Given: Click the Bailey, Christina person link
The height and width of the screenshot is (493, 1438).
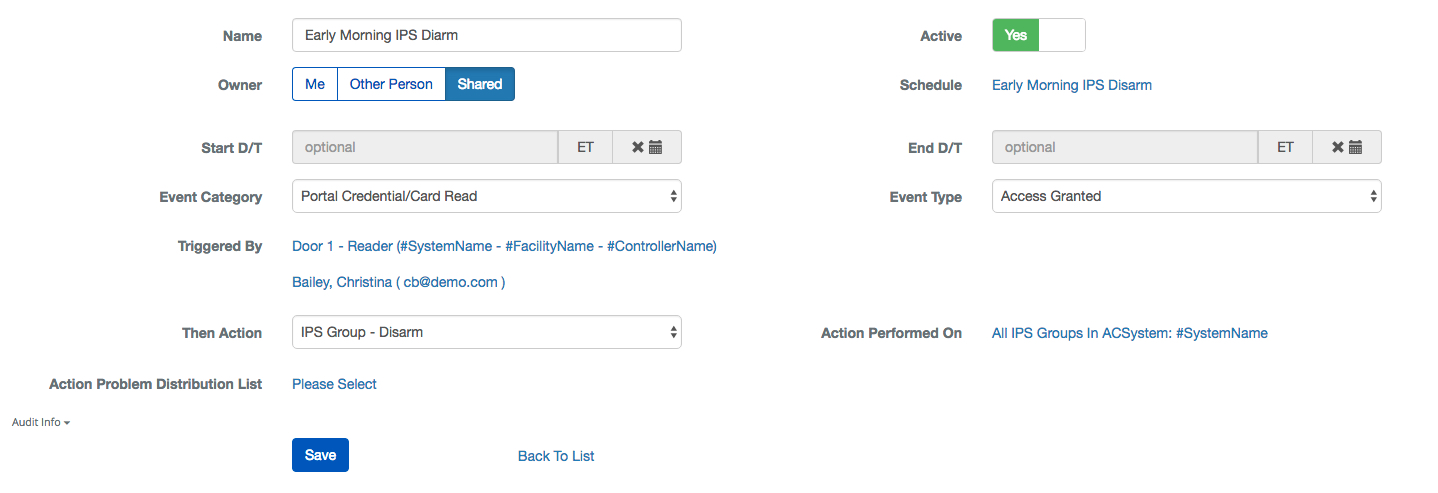Looking at the screenshot, I should click(x=398, y=282).
